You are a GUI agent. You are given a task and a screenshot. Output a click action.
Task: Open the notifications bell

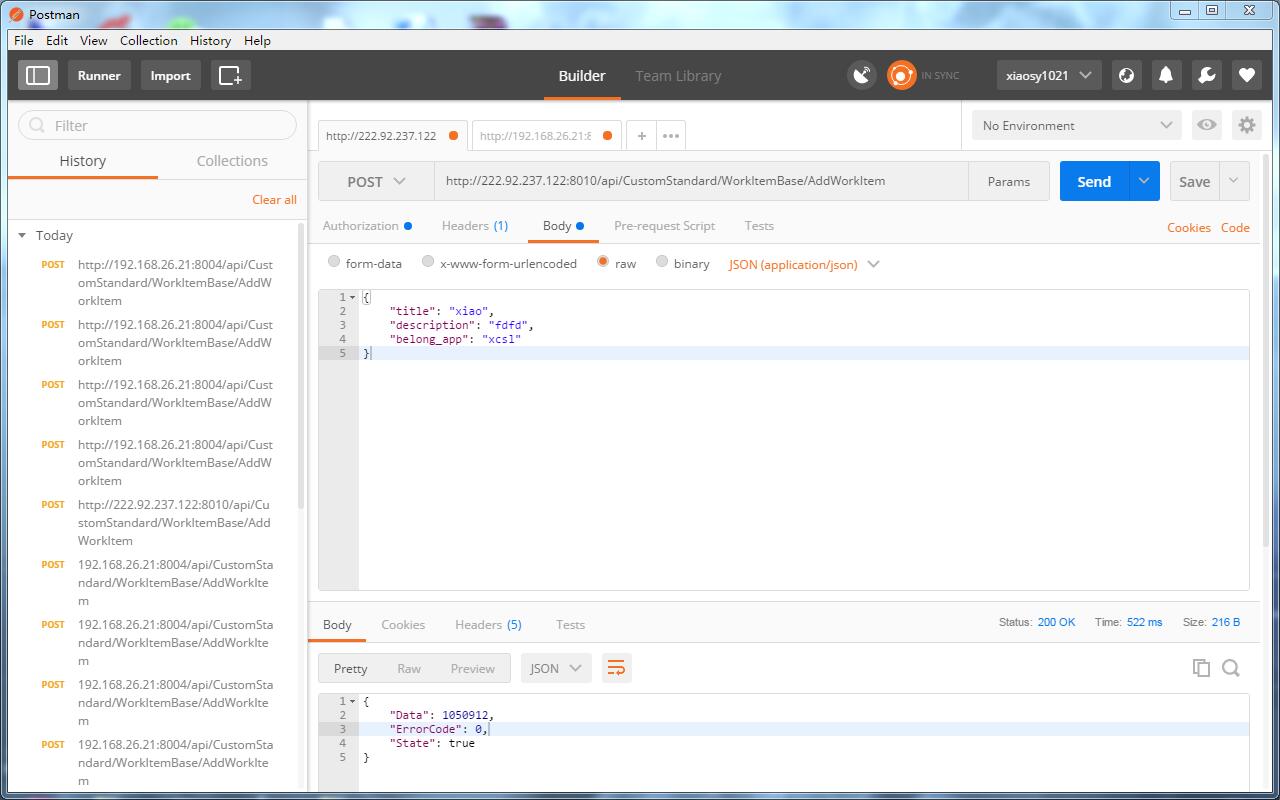click(1166, 75)
